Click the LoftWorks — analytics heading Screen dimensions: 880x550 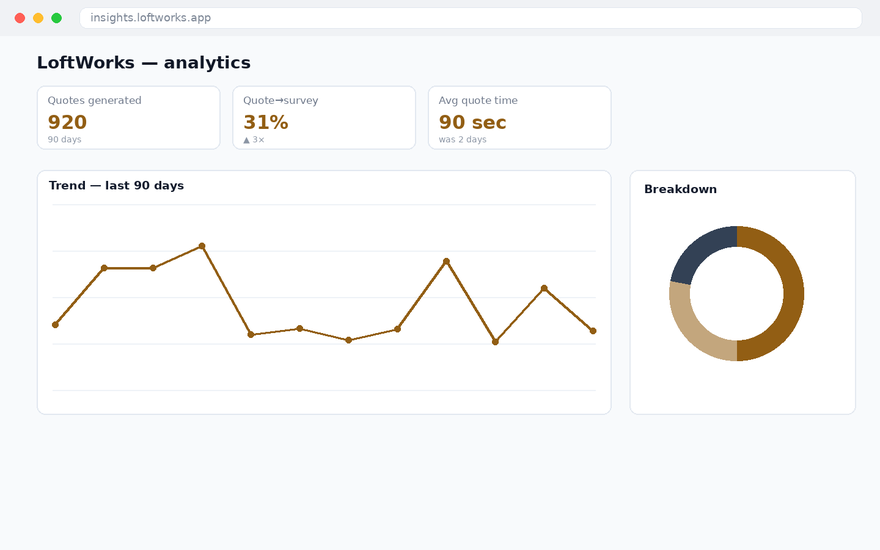point(144,62)
